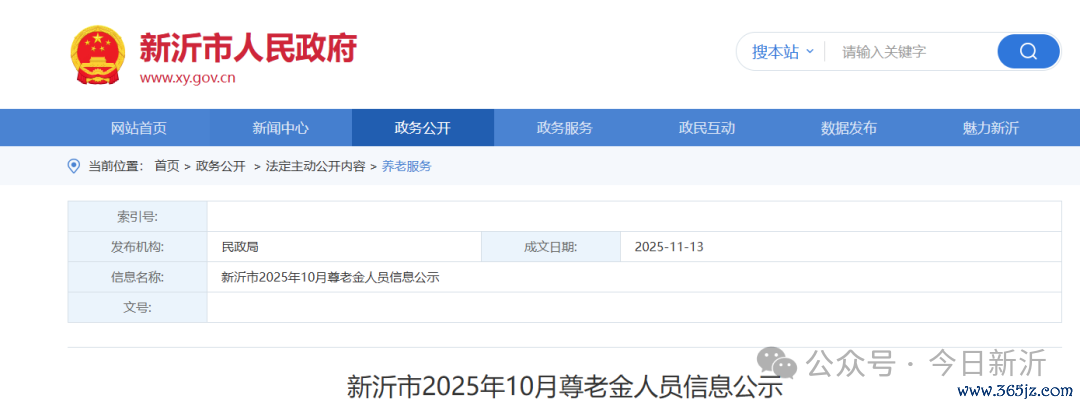
Task: Open 法定主动公开内容 breadcrumb link
Action: pyautogui.click(x=315, y=166)
